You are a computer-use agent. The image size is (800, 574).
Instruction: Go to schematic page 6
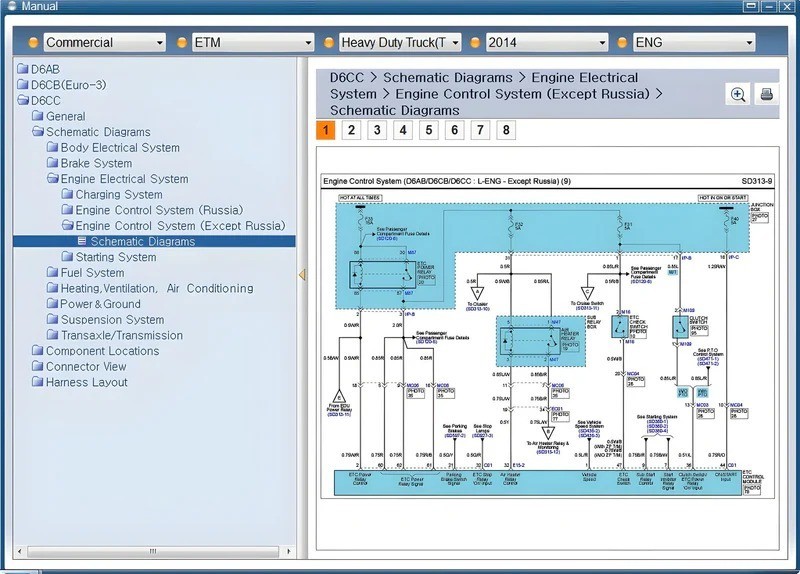(x=455, y=130)
